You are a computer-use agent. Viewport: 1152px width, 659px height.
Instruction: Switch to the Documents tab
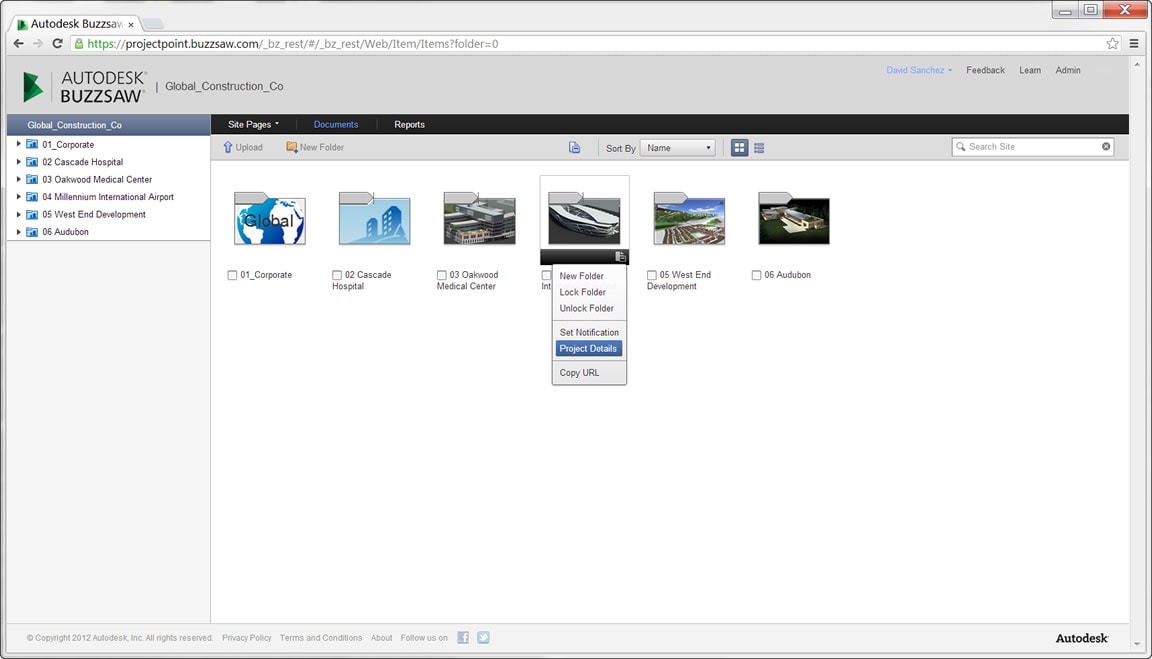pyautogui.click(x=336, y=124)
